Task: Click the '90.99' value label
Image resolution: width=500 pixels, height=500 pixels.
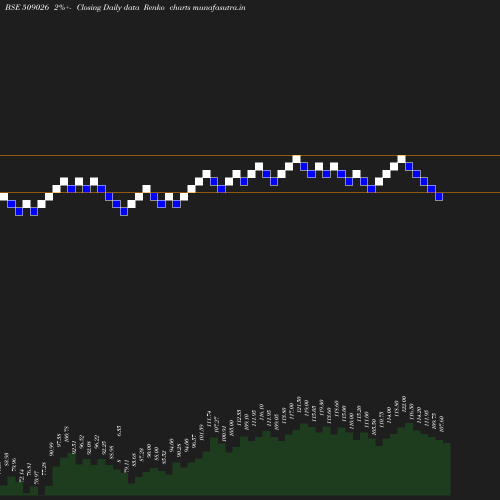Action: (x=51, y=449)
